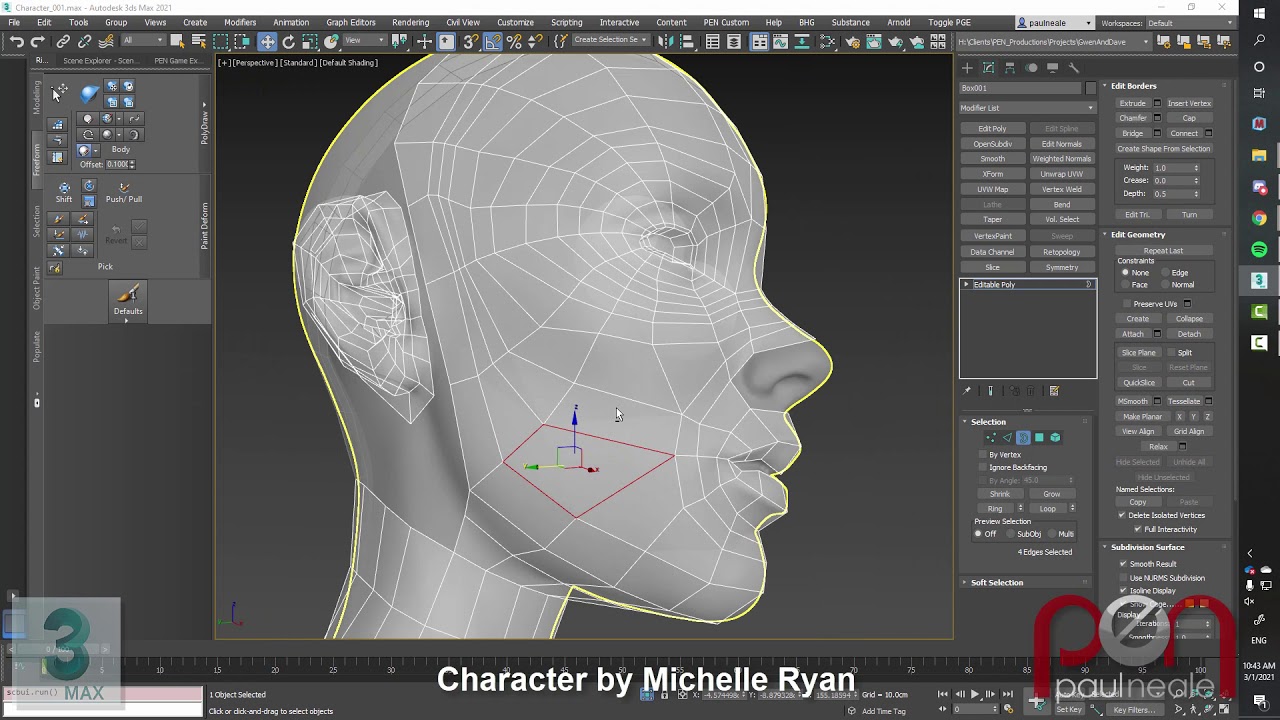The width and height of the screenshot is (1280, 720).
Task: Click the Bridge button in Edit Borders
Action: 1132,133
